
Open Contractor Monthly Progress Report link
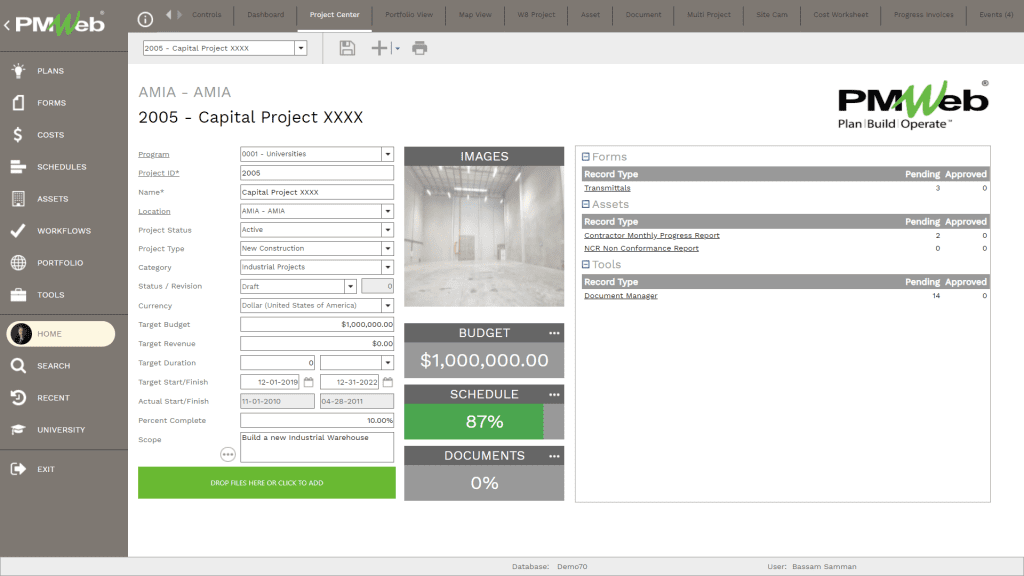pyautogui.click(x=652, y=235)
